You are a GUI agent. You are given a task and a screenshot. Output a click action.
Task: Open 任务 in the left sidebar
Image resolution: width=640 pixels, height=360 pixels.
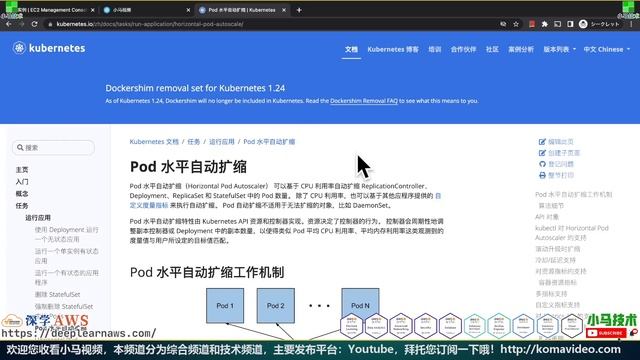click(x=22, y=206)
